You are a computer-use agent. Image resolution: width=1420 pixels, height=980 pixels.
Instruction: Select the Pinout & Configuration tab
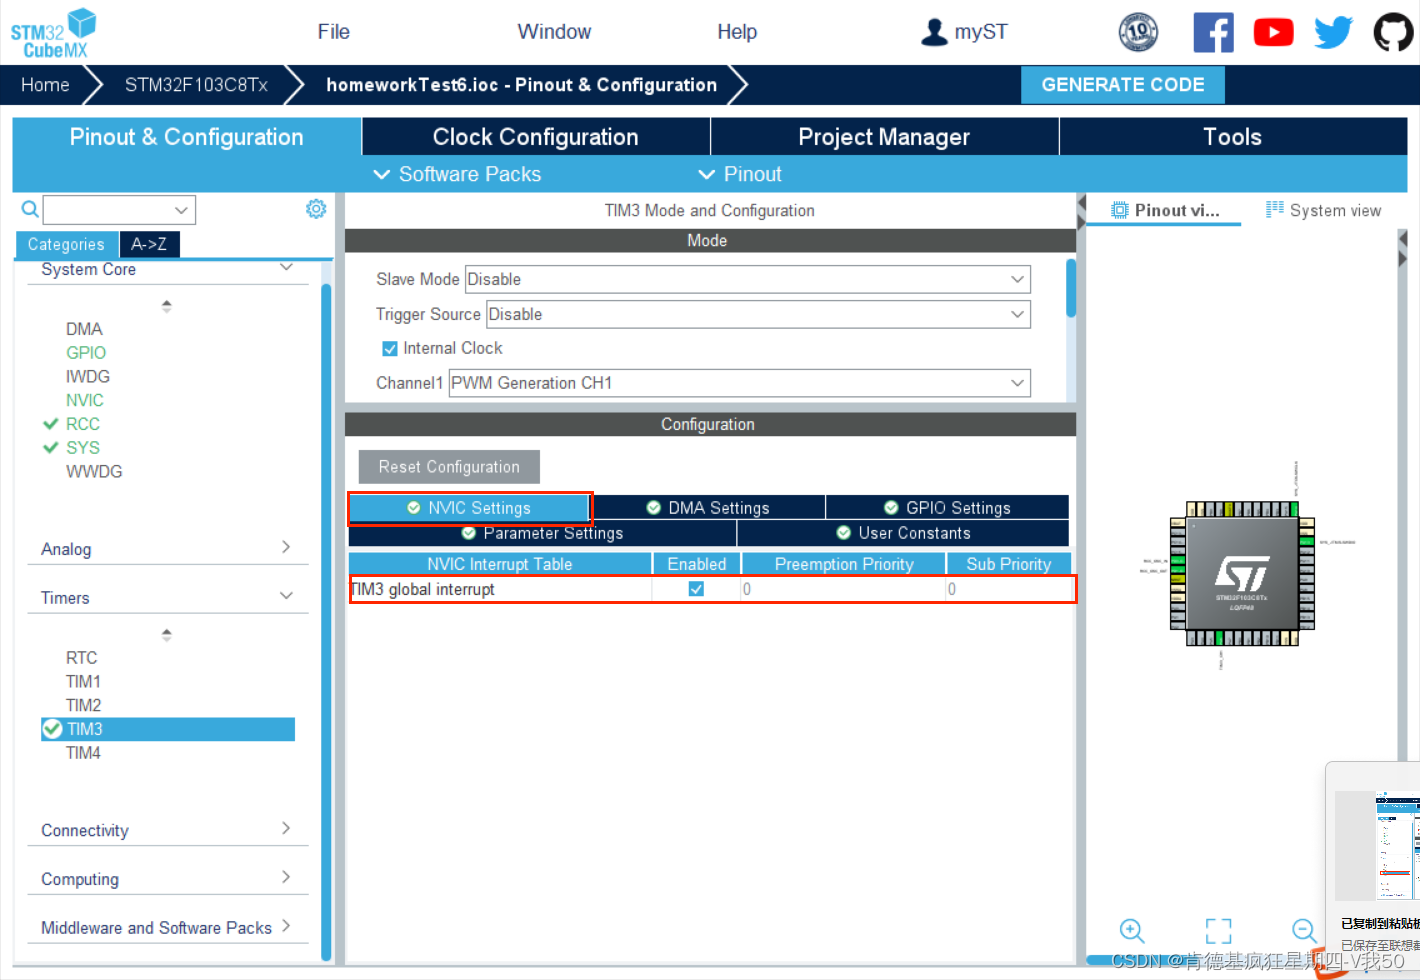click(186, 137)
